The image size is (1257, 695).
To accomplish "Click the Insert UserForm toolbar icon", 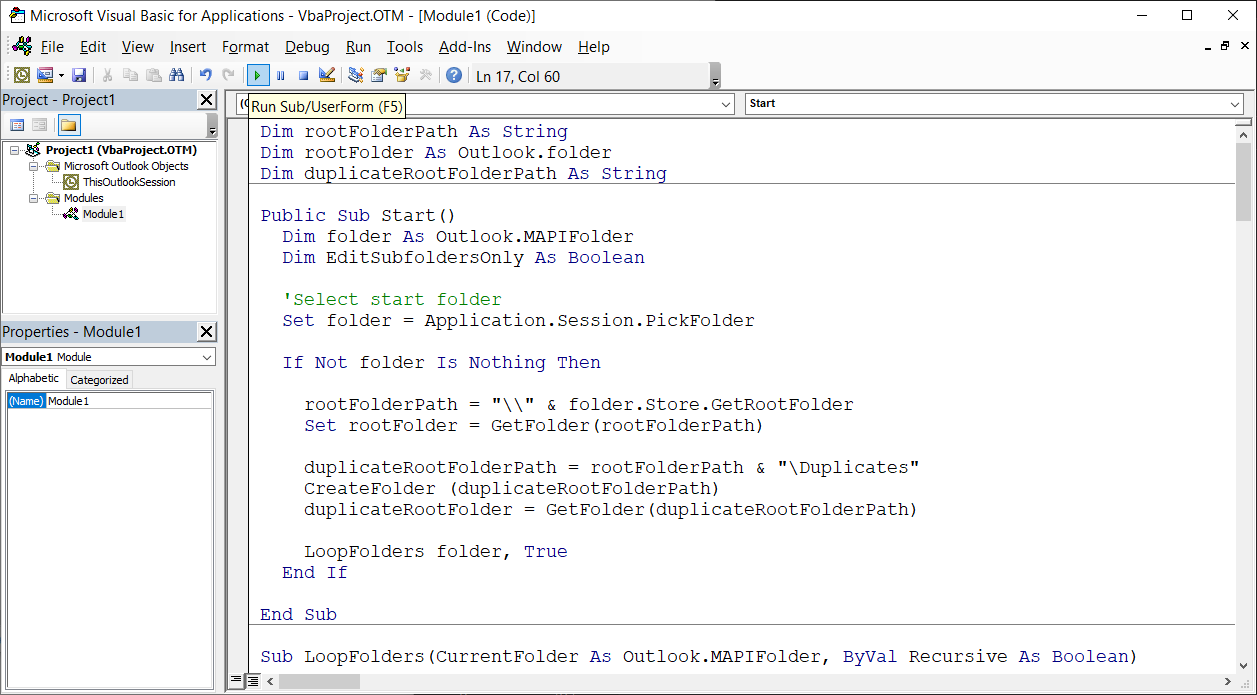I will pos(45,75).
